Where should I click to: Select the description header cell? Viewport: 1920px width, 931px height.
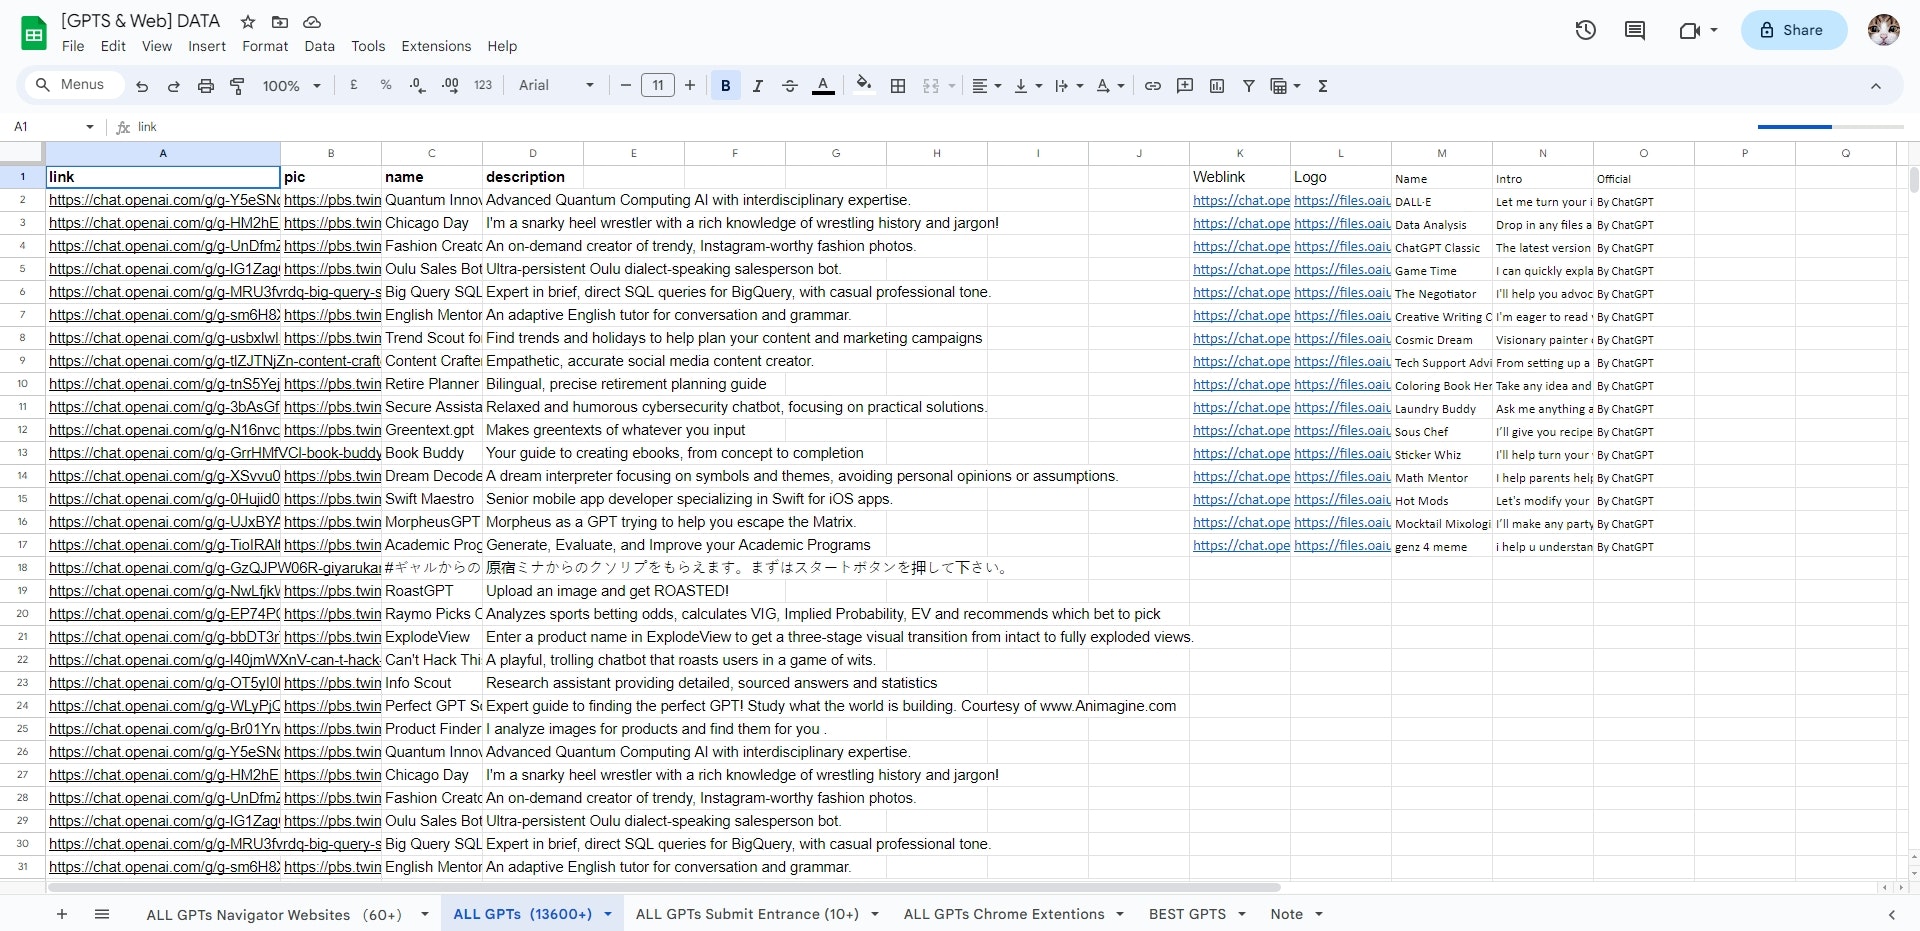533,177
